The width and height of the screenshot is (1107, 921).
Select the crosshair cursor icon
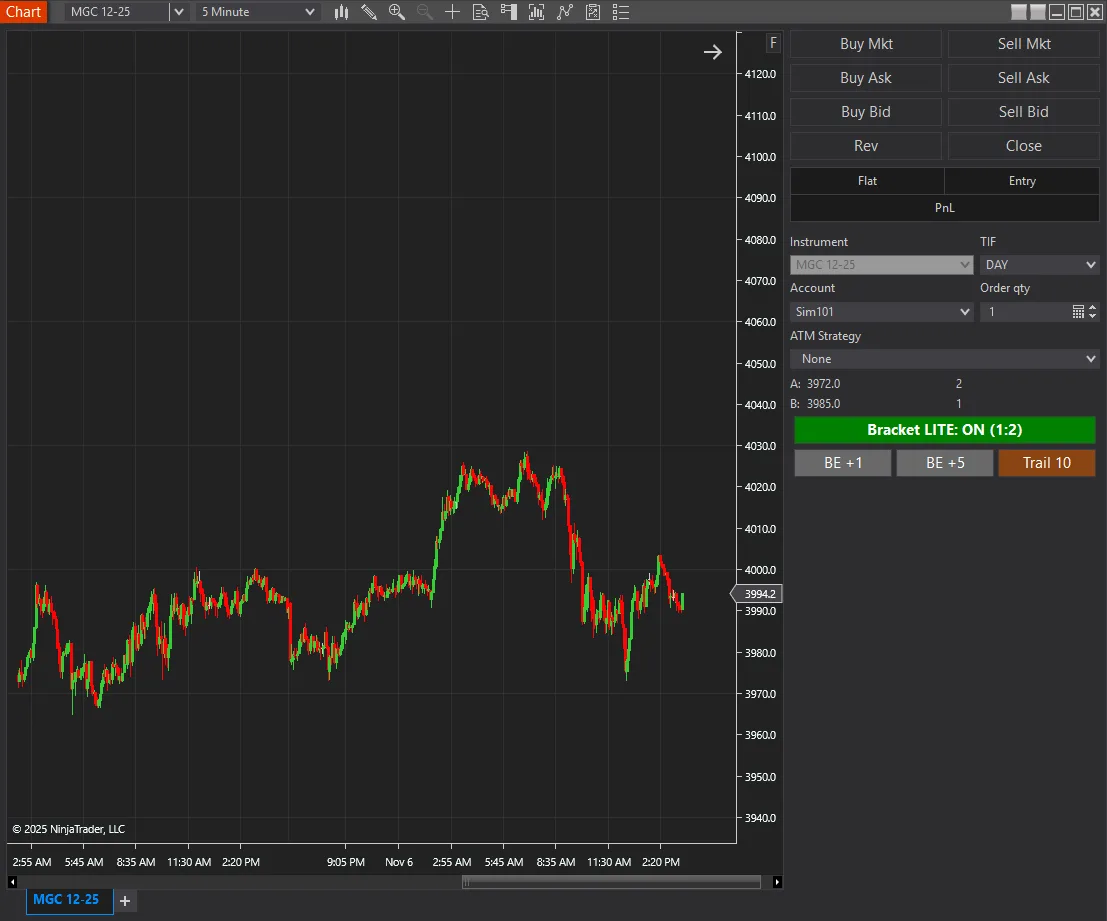[453, 12]
